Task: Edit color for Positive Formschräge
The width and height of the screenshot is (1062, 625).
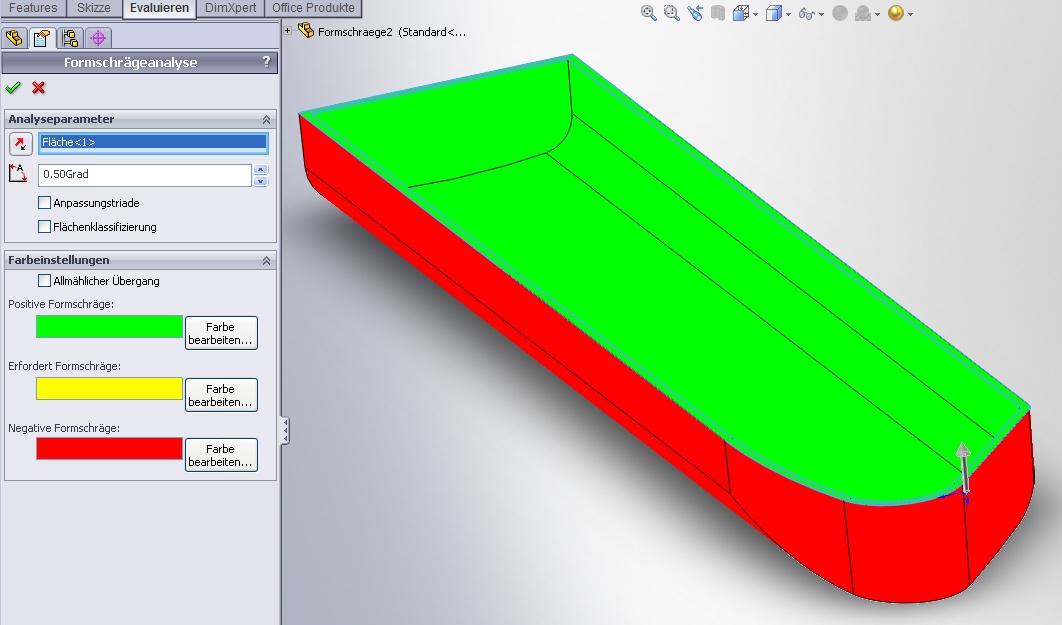Action: click(x=221, y=333)
